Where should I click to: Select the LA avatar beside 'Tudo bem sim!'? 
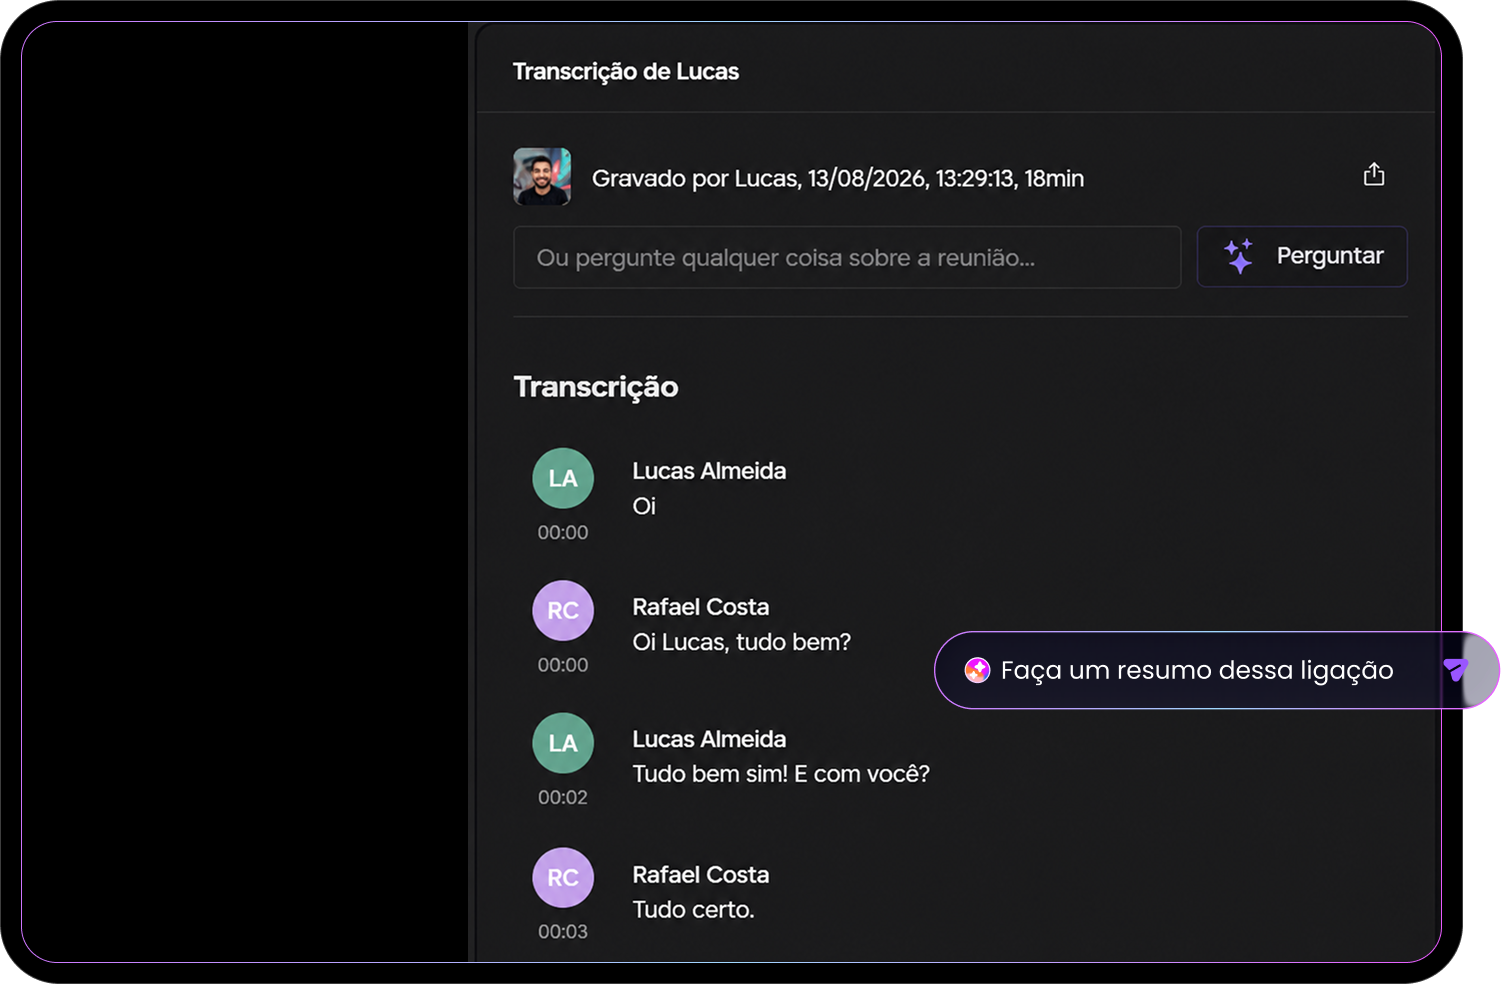point(563,743)
